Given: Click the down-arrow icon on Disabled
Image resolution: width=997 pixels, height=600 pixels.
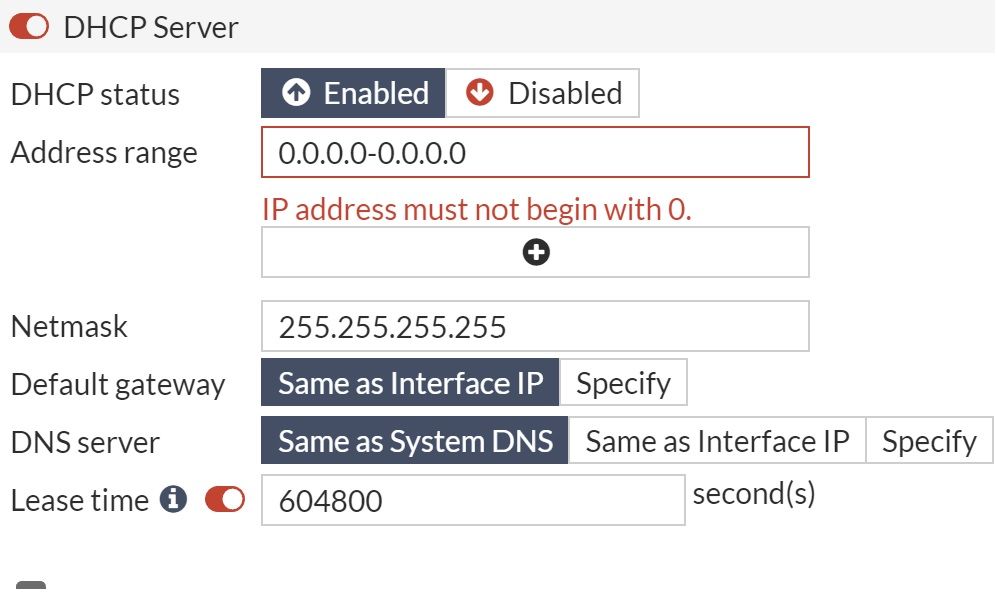Looking at the screenshot, I should point(480,93).
